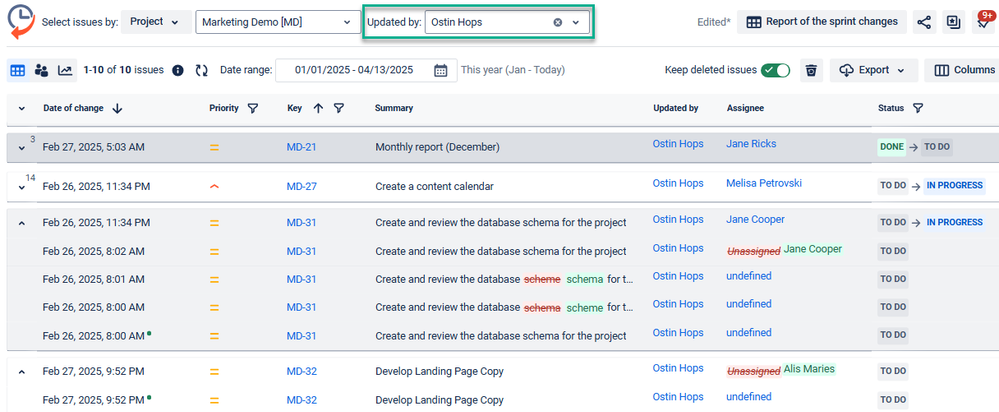
Task: Click the Assignee column header
Action: 745,108
